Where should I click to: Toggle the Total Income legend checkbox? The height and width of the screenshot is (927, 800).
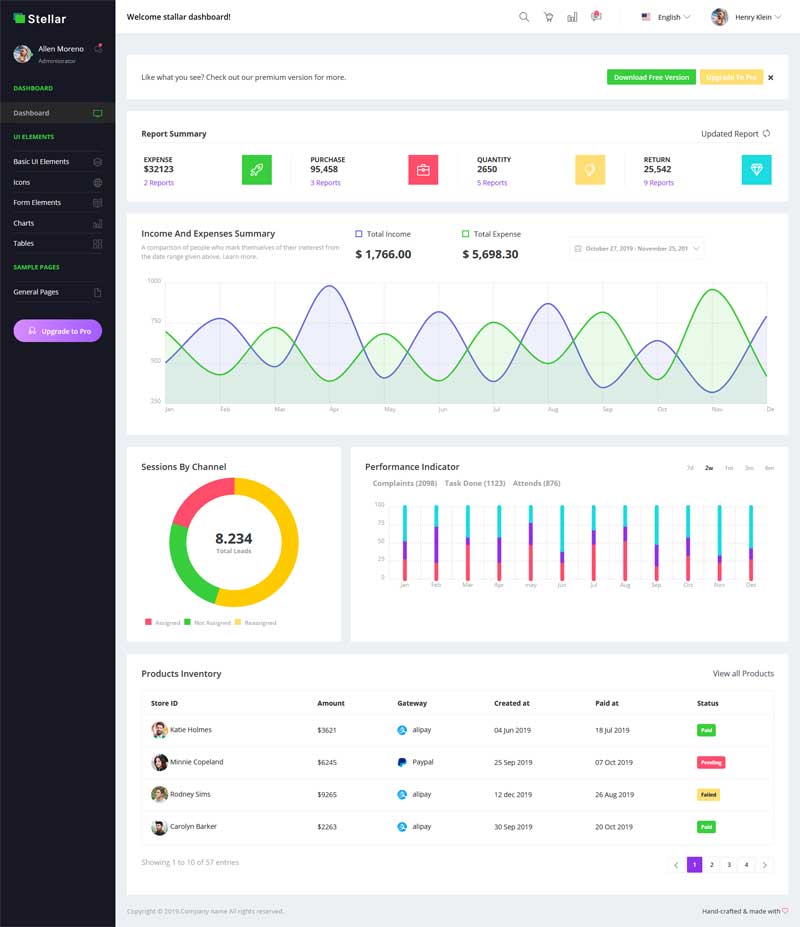pyautogui.click(x=358, y=234)
